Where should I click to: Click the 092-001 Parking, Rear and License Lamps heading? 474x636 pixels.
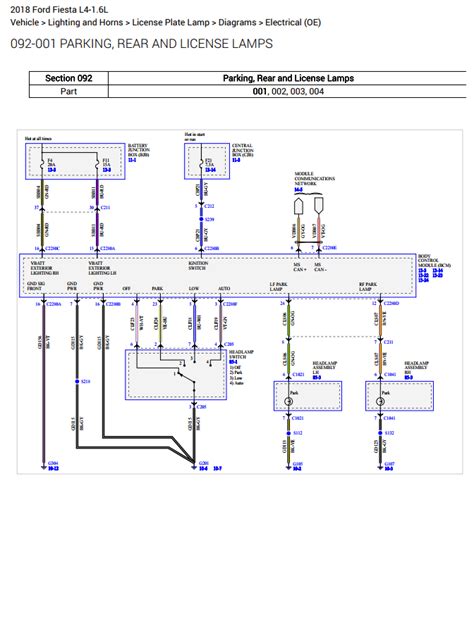[x=142, y=43]
